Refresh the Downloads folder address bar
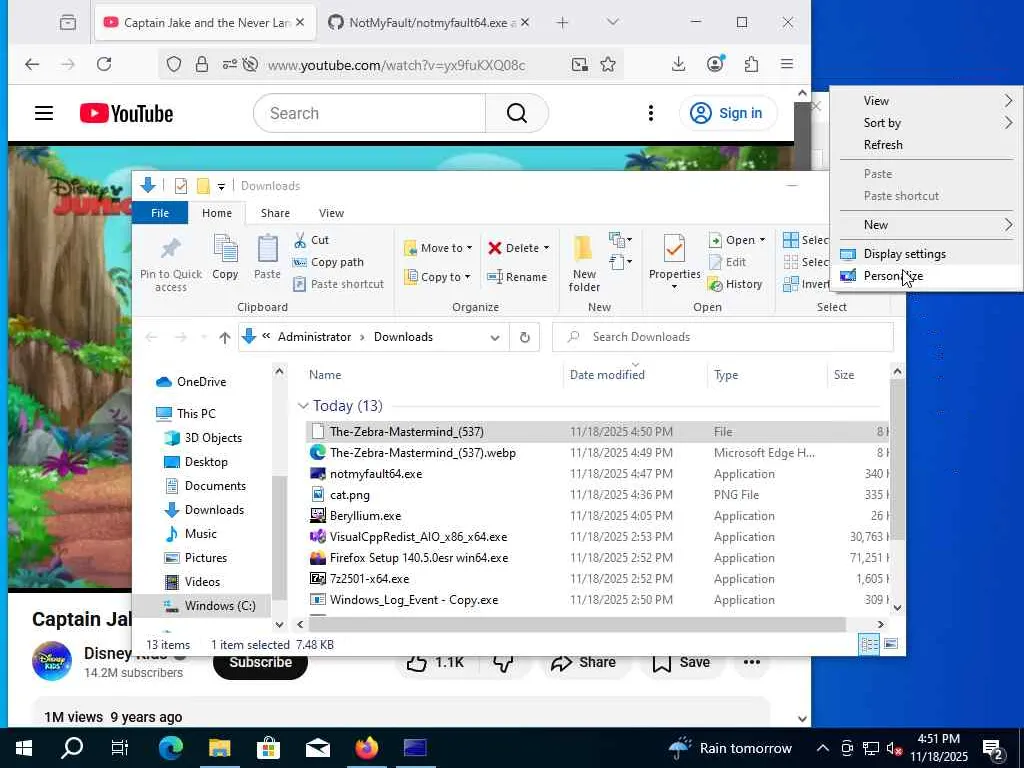 pos(524,337)
